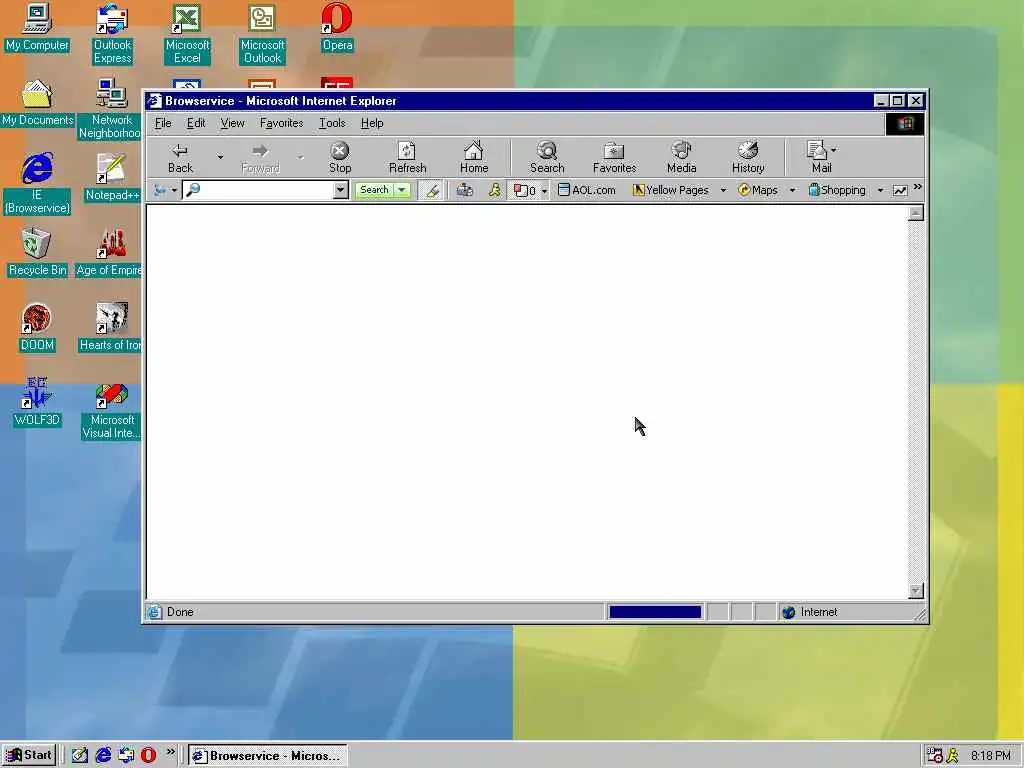Viewport: 1024px width, 768px height.
Task: Click the vertical scrollbar up arrow
Action: 916,214
